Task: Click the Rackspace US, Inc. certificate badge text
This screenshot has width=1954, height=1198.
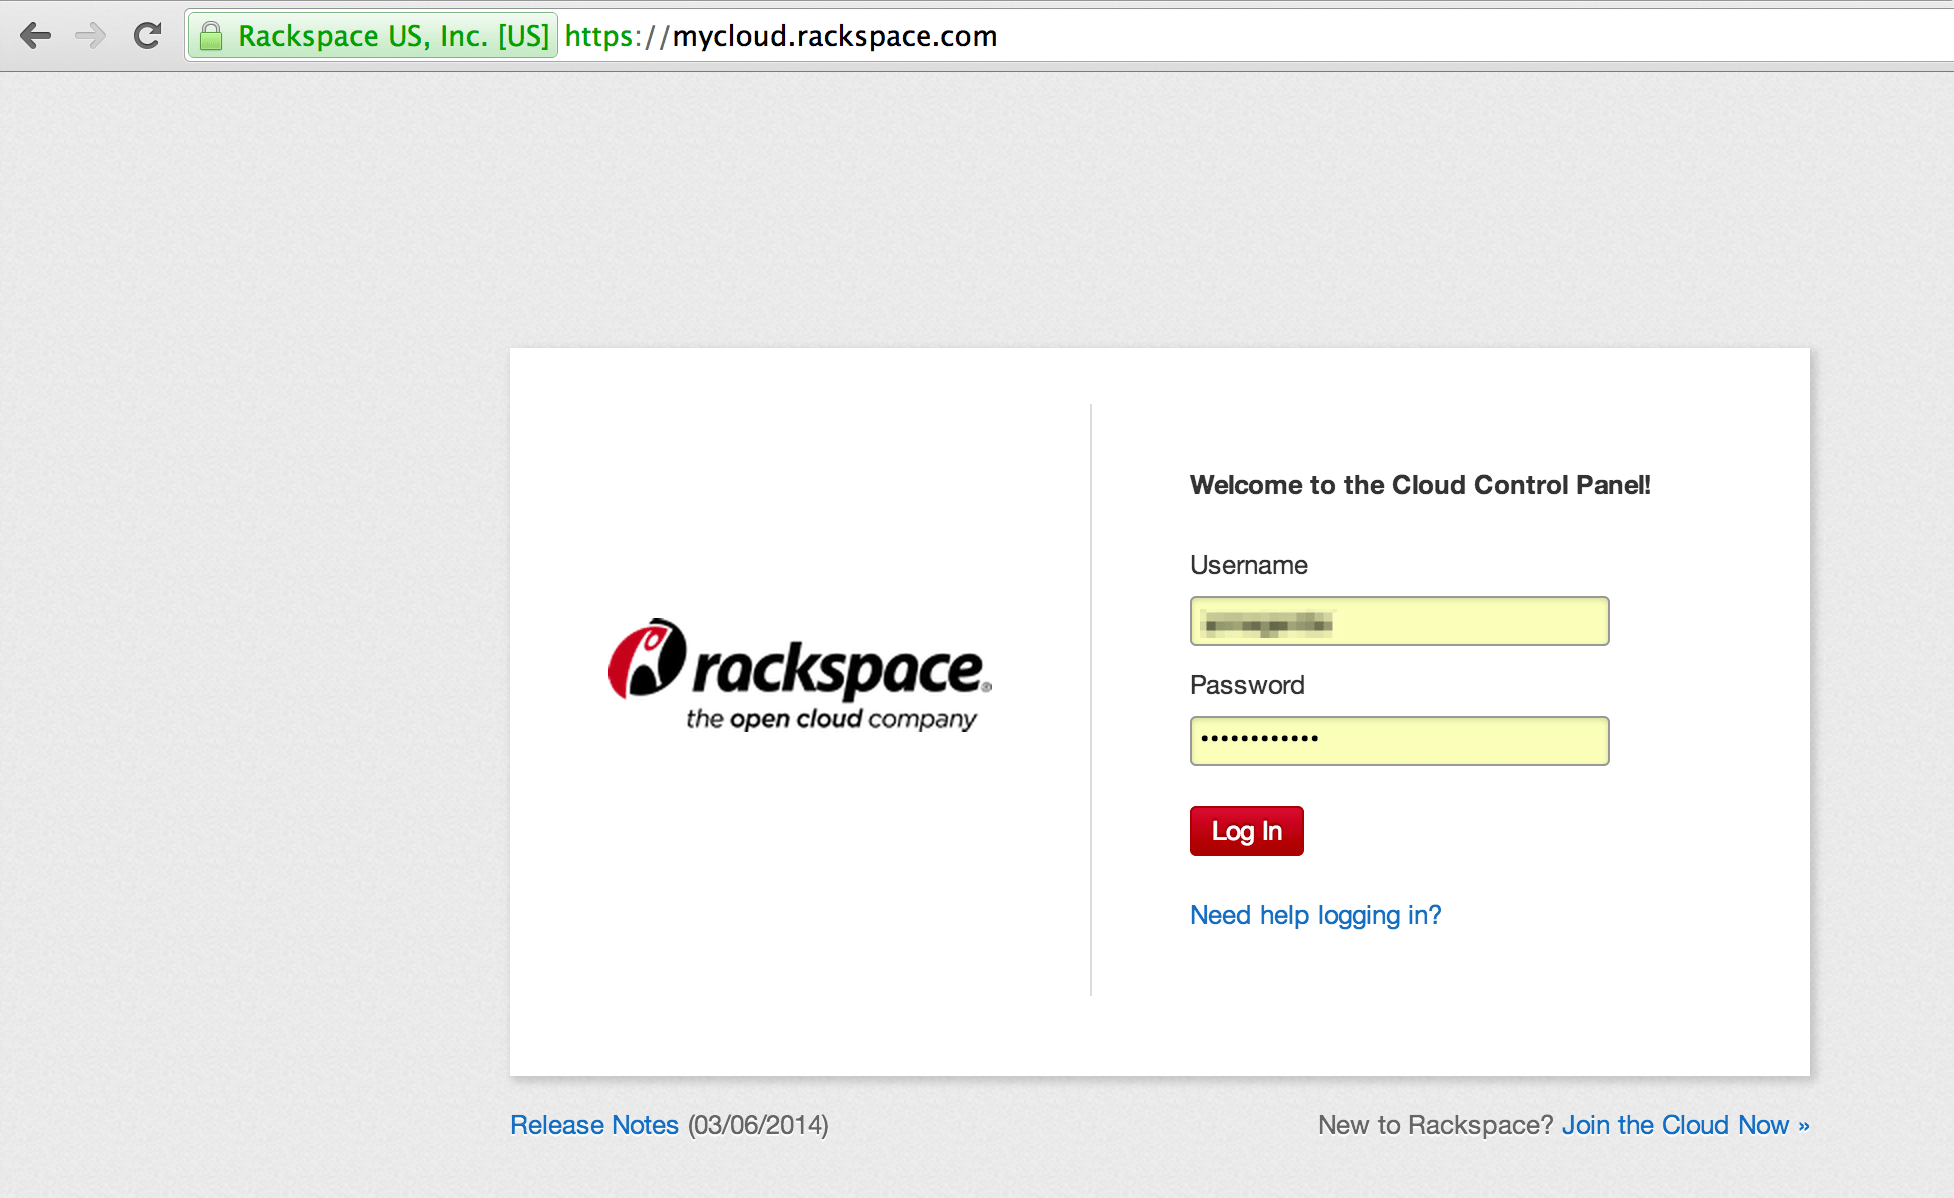Action: [x=393, y=36]
